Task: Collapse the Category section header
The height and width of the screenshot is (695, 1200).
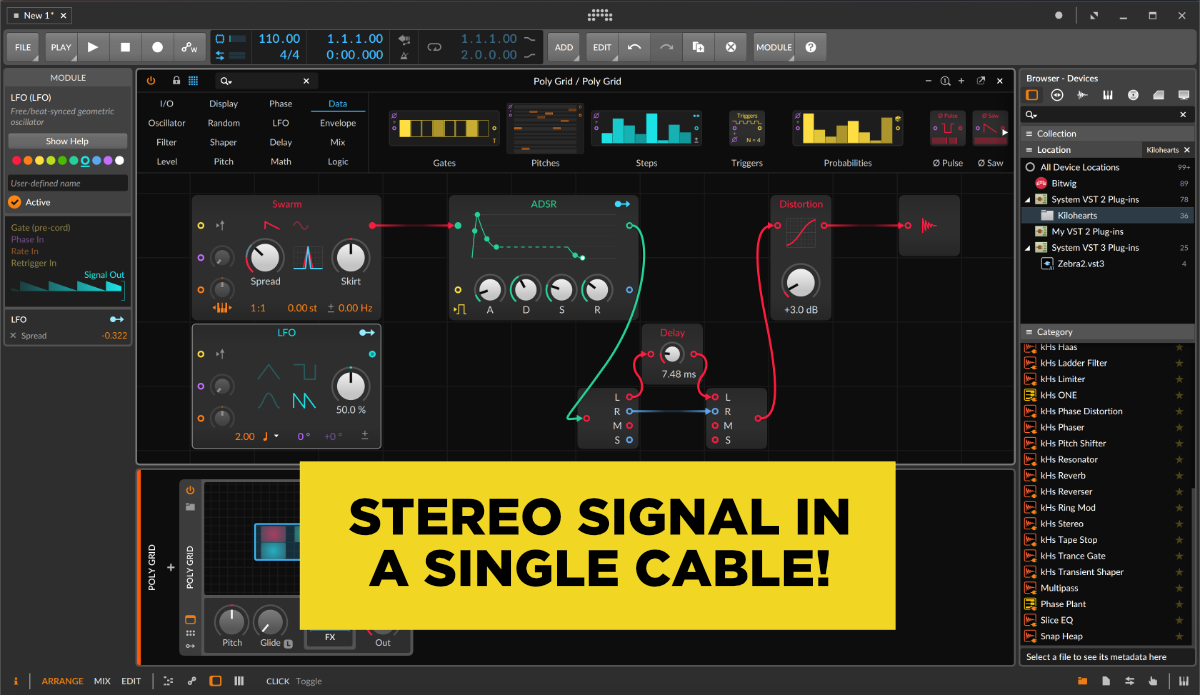Action: (x=1108, y=332)
